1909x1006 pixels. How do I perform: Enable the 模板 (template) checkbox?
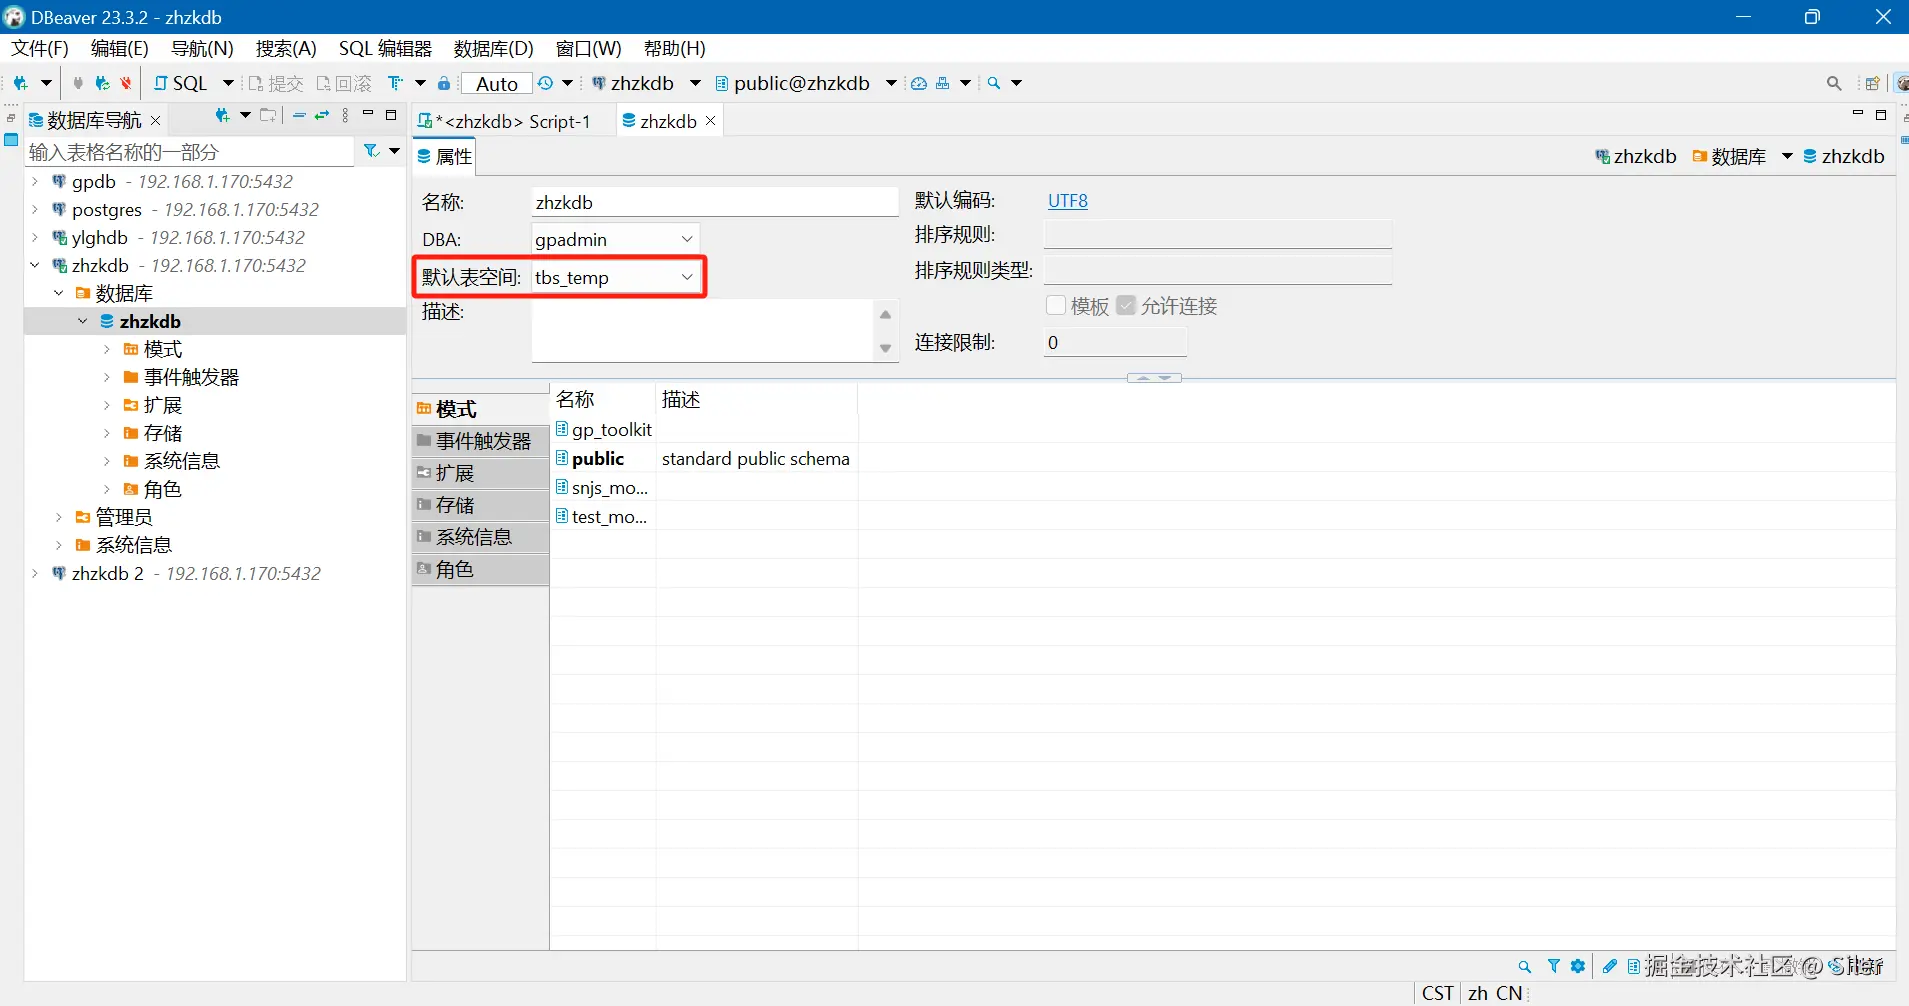(x=1056, y=306)
